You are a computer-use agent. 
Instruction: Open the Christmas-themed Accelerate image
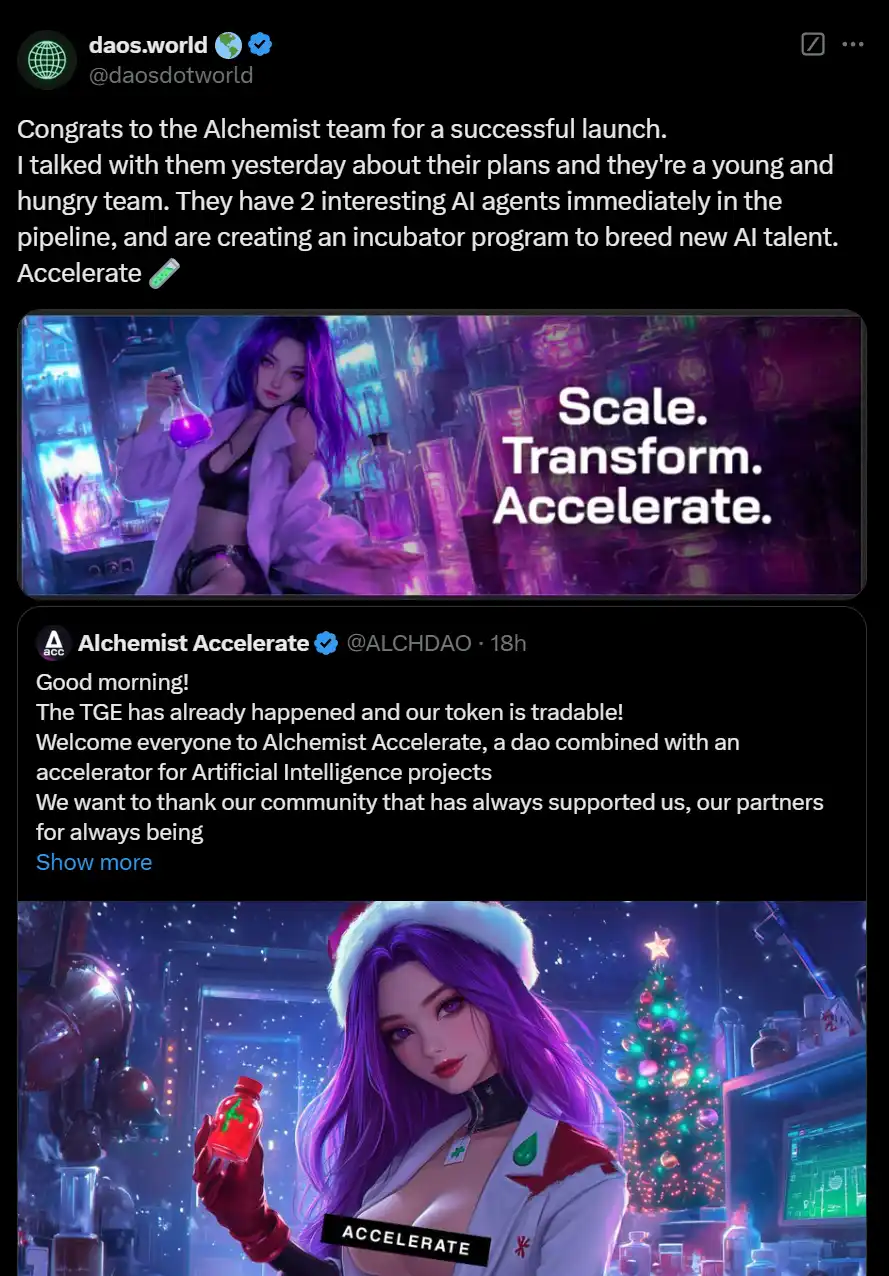click(x=441, y=1088)
